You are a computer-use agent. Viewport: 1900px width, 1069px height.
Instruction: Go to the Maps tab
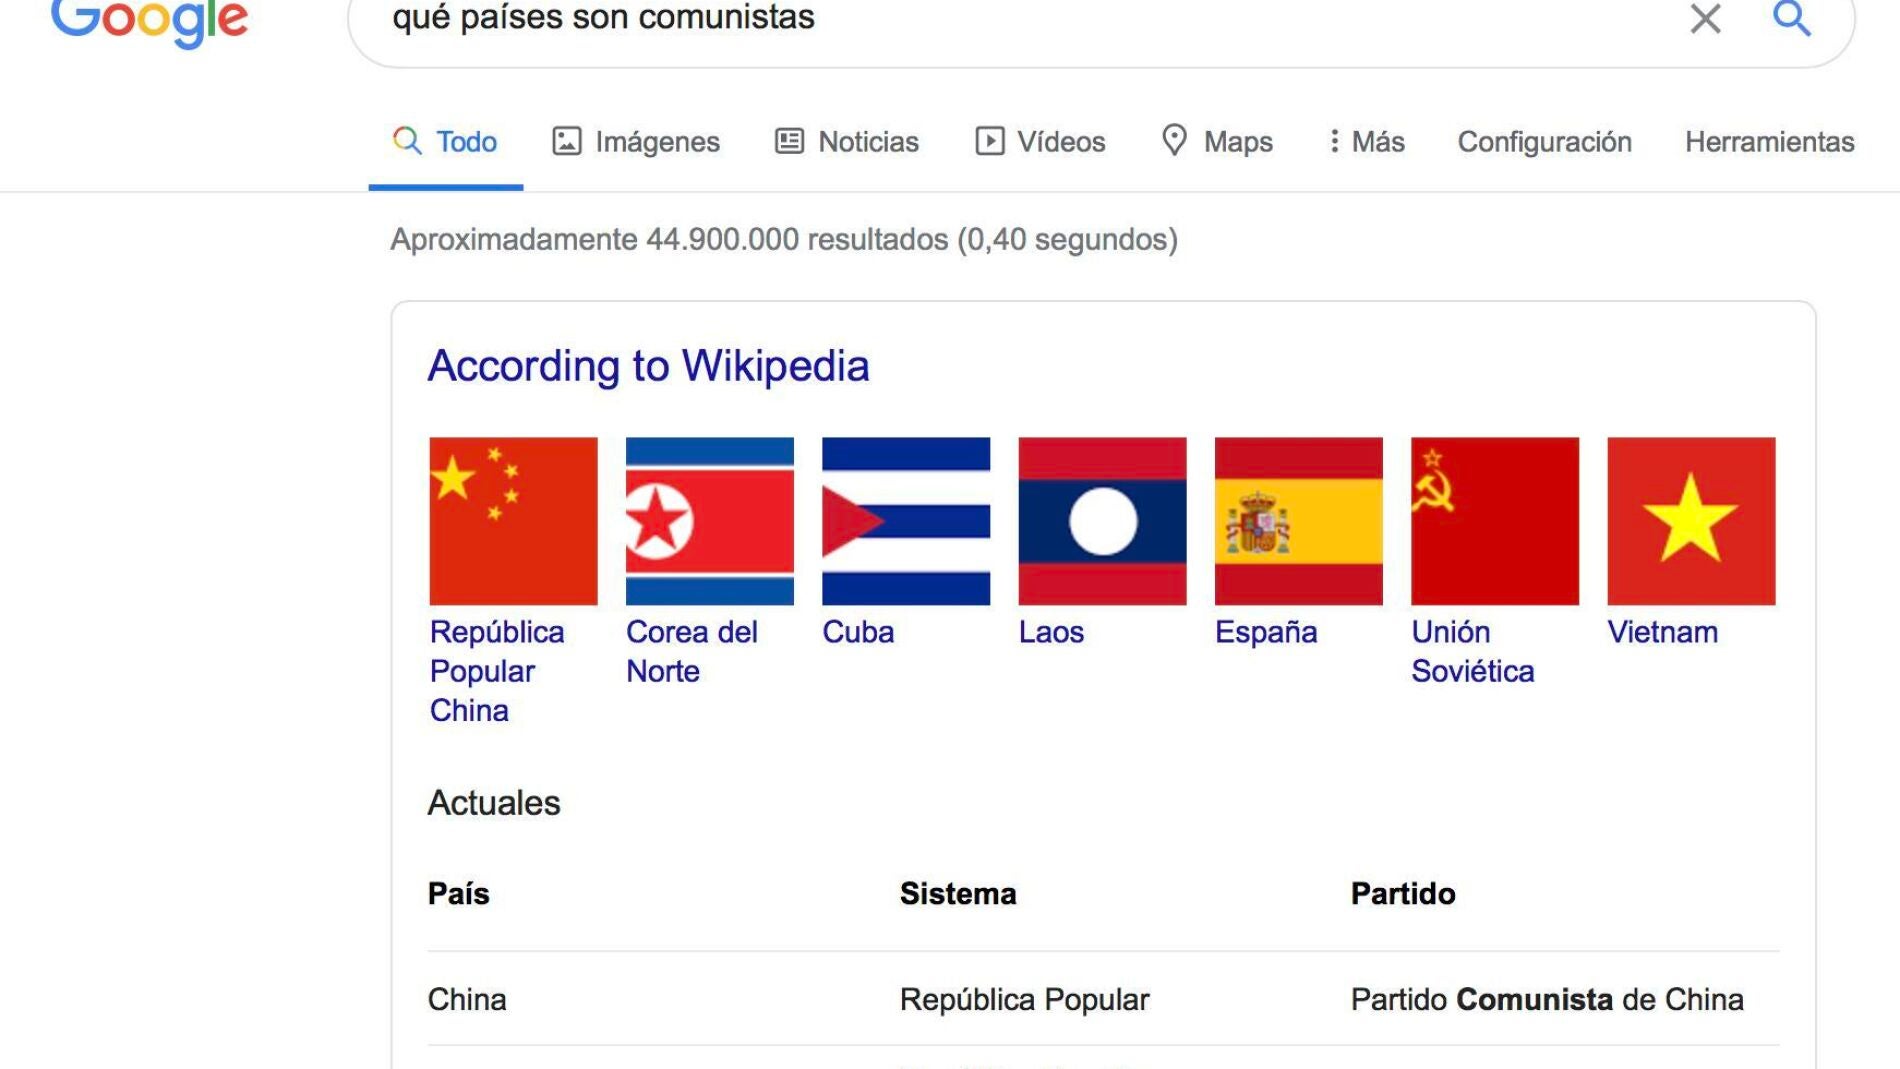[x=1217, y=142]
